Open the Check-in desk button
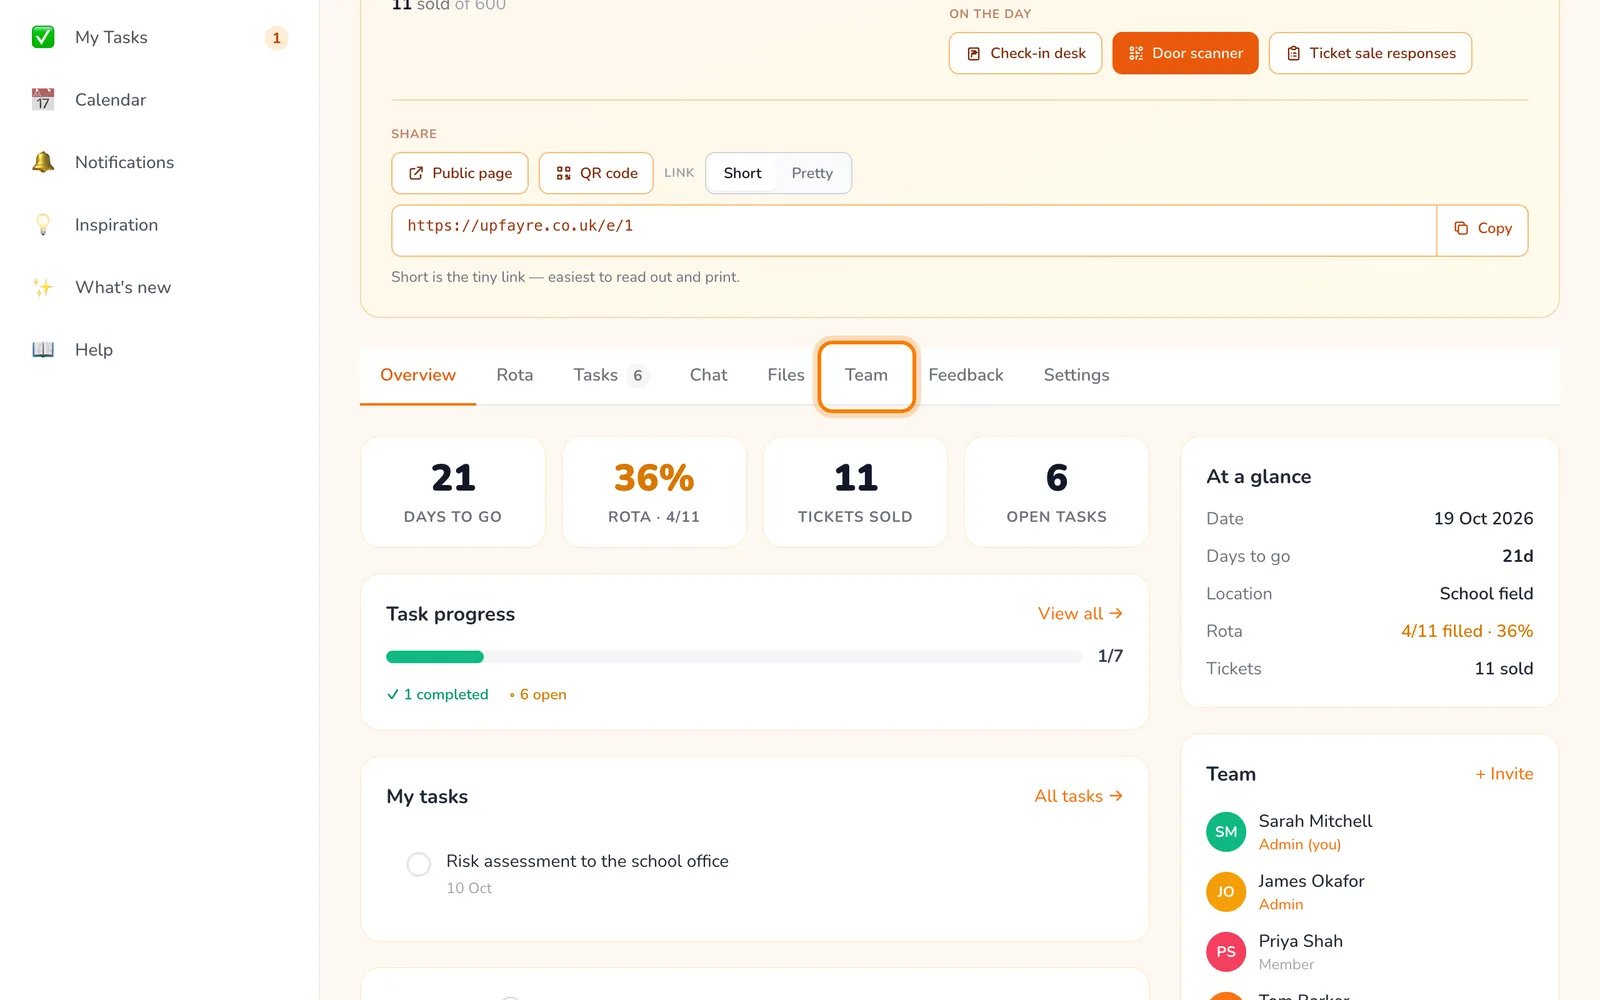This screenshot has width=1600, height=1000. (1025, 53)
